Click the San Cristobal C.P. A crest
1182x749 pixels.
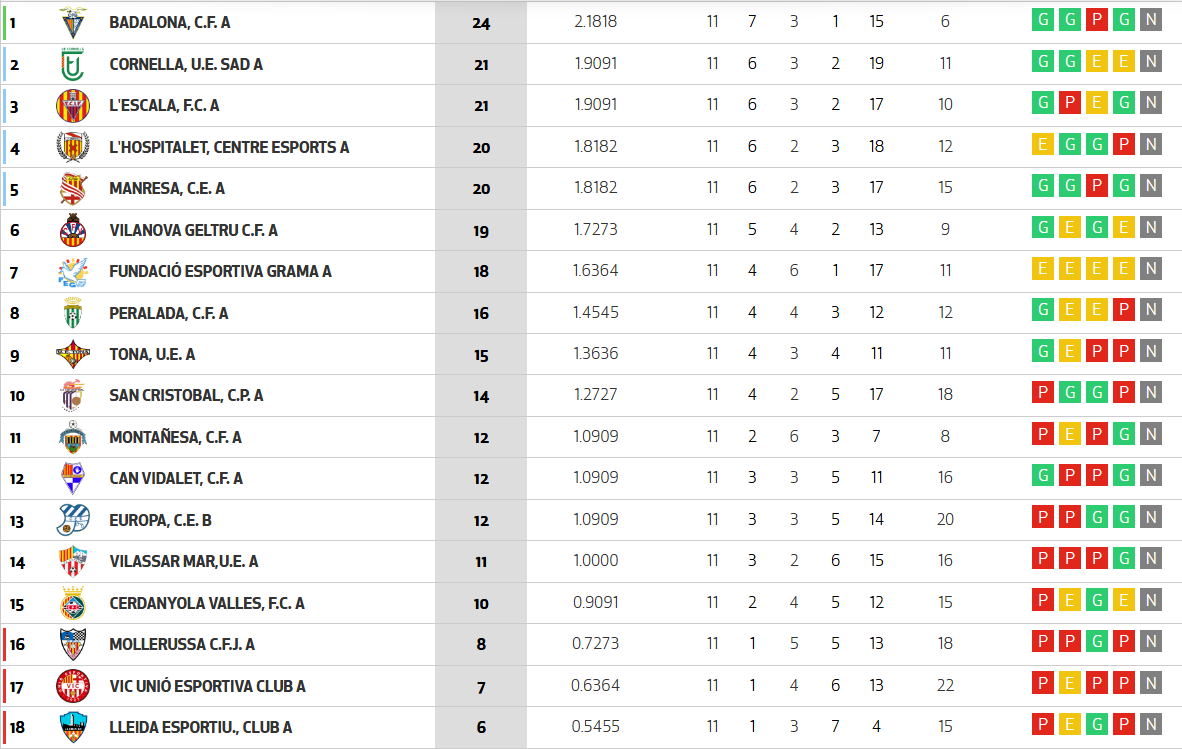(73, 395)
